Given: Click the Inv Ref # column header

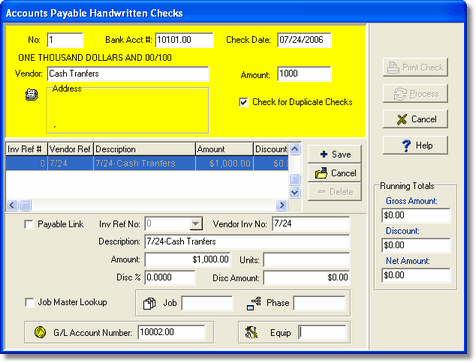Looking at the screenshot, I should 26,149.
